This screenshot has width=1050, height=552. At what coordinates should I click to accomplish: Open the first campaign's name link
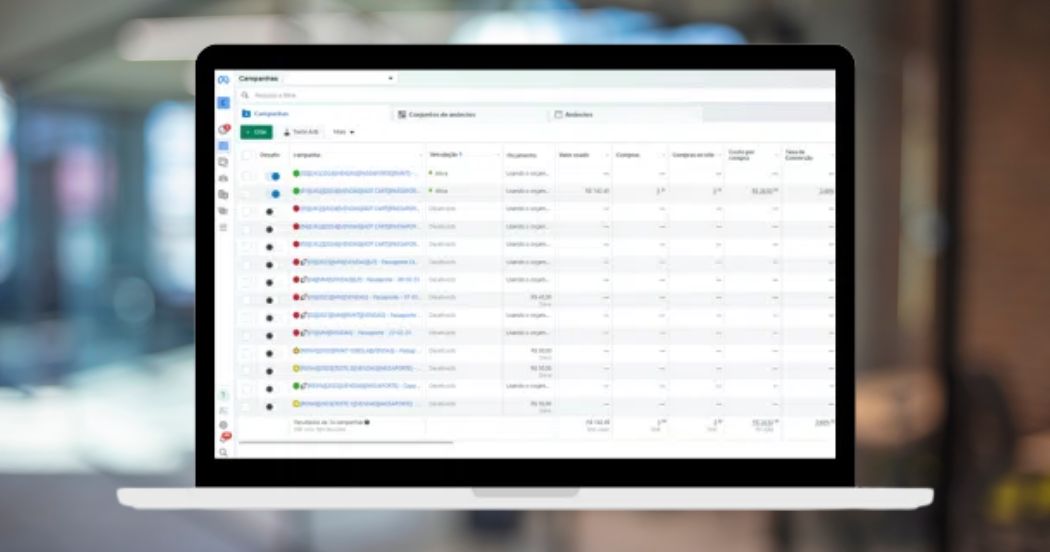[358, 174]
